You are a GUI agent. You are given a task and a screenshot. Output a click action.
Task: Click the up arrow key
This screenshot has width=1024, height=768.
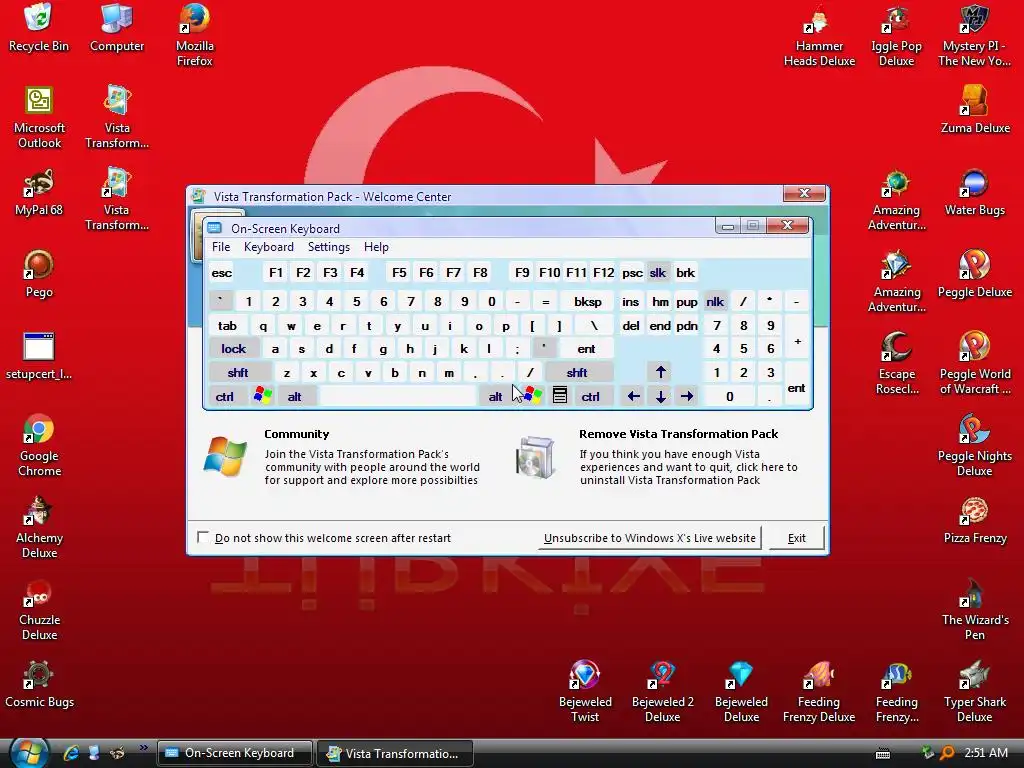(x=660, y=372)
